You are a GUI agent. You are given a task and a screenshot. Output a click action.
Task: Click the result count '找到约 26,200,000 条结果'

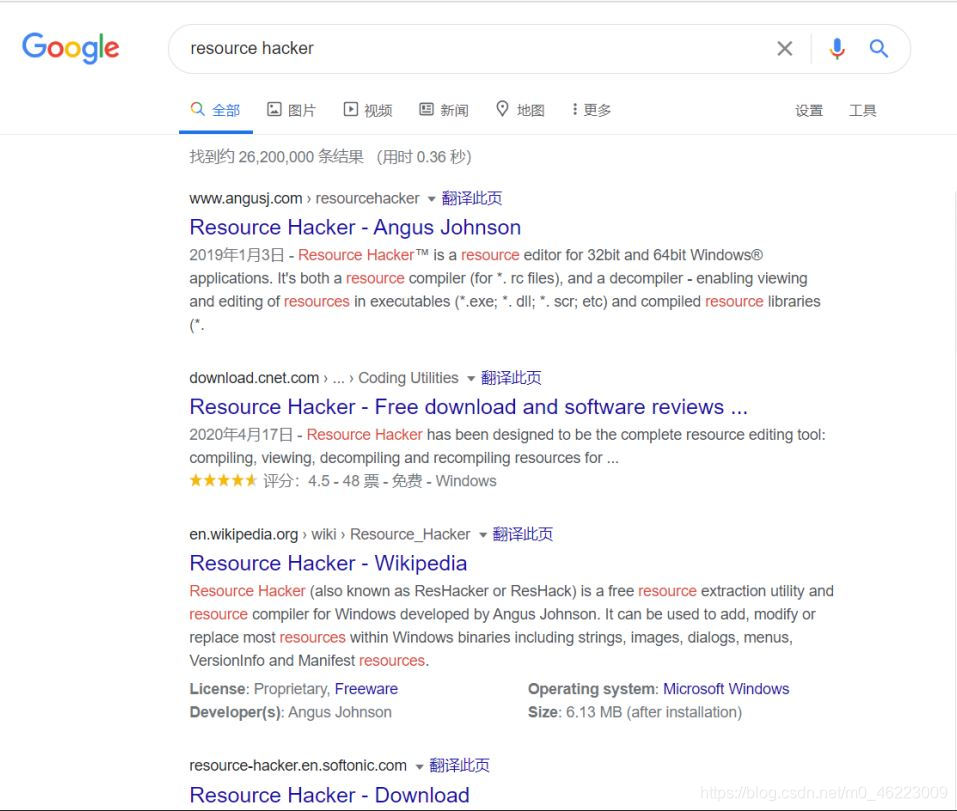click(x=276, y=157)
